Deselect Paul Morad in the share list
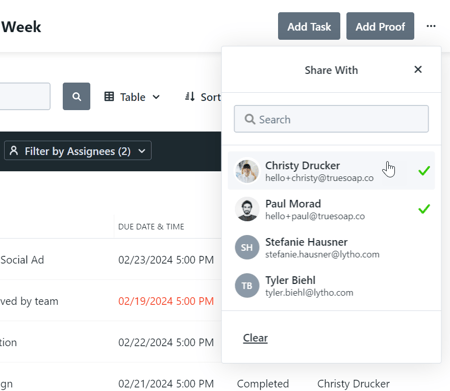 coord(331,209)
